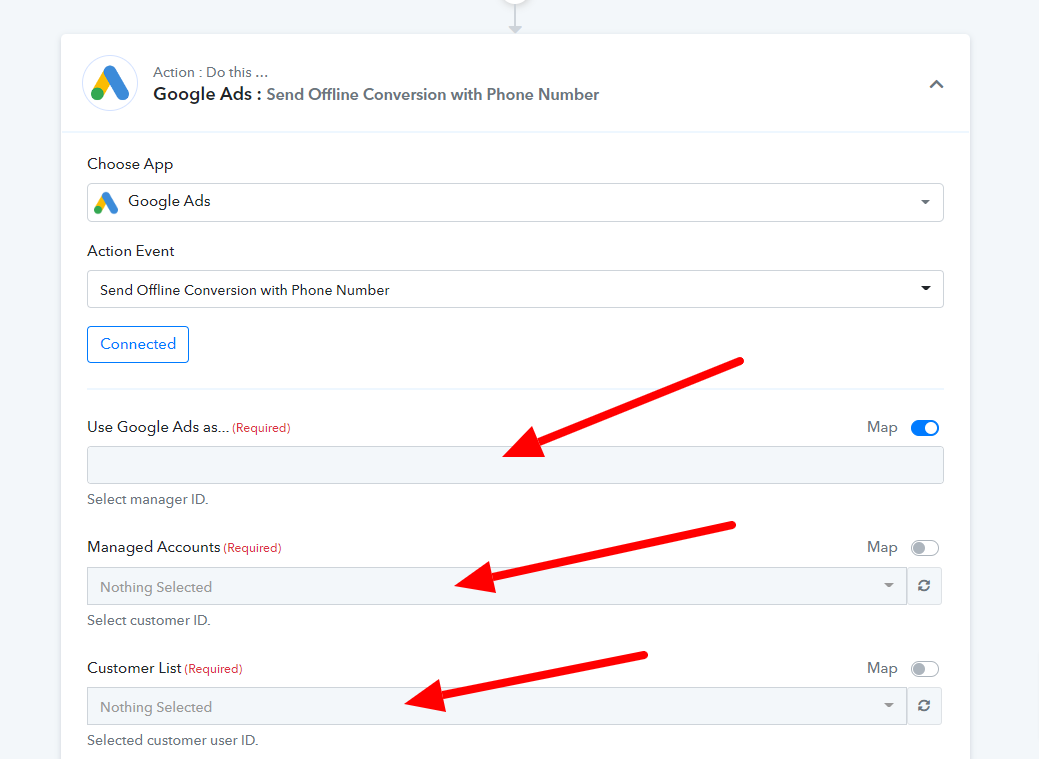
Task: Click the Google Ads icon inside Choose App field
Action: point(106,202)
